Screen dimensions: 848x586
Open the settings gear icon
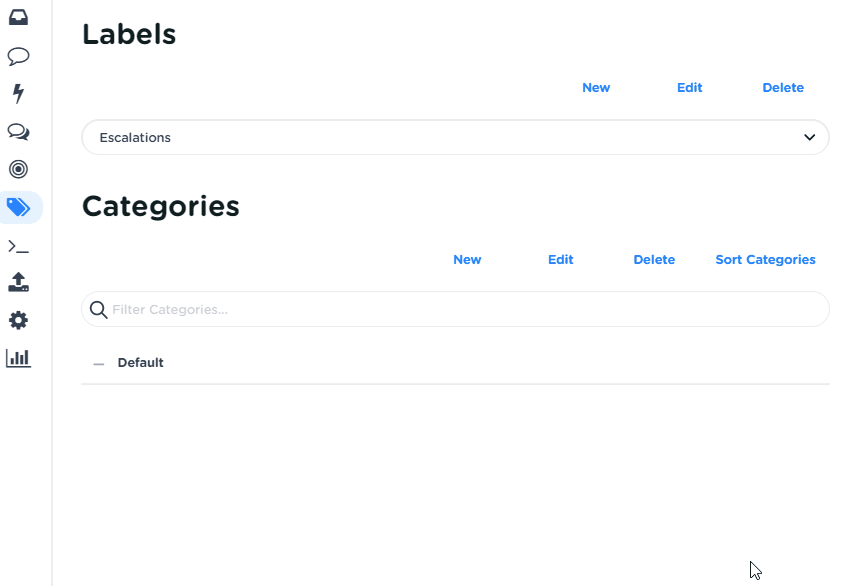[x=18, y=320]
